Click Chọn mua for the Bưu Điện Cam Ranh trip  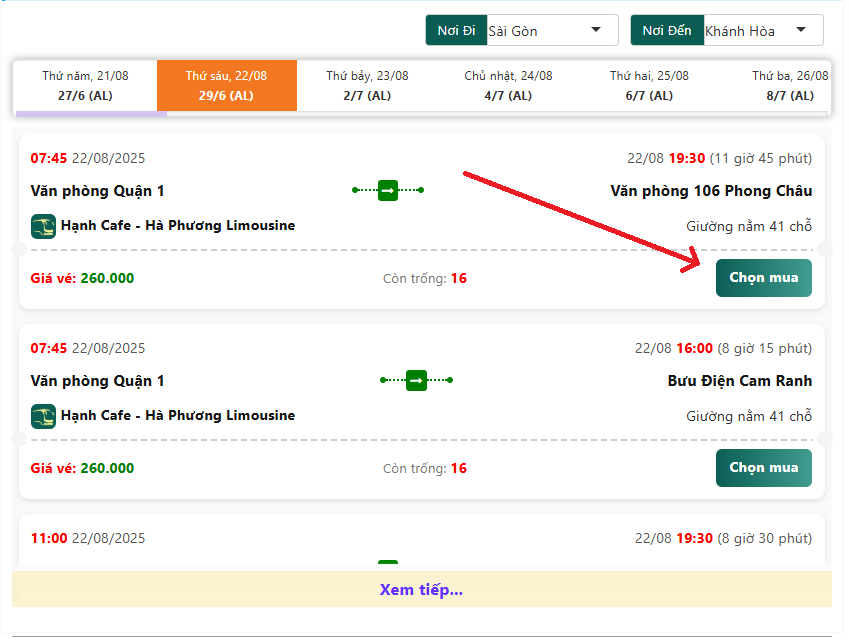coord(763,468)
